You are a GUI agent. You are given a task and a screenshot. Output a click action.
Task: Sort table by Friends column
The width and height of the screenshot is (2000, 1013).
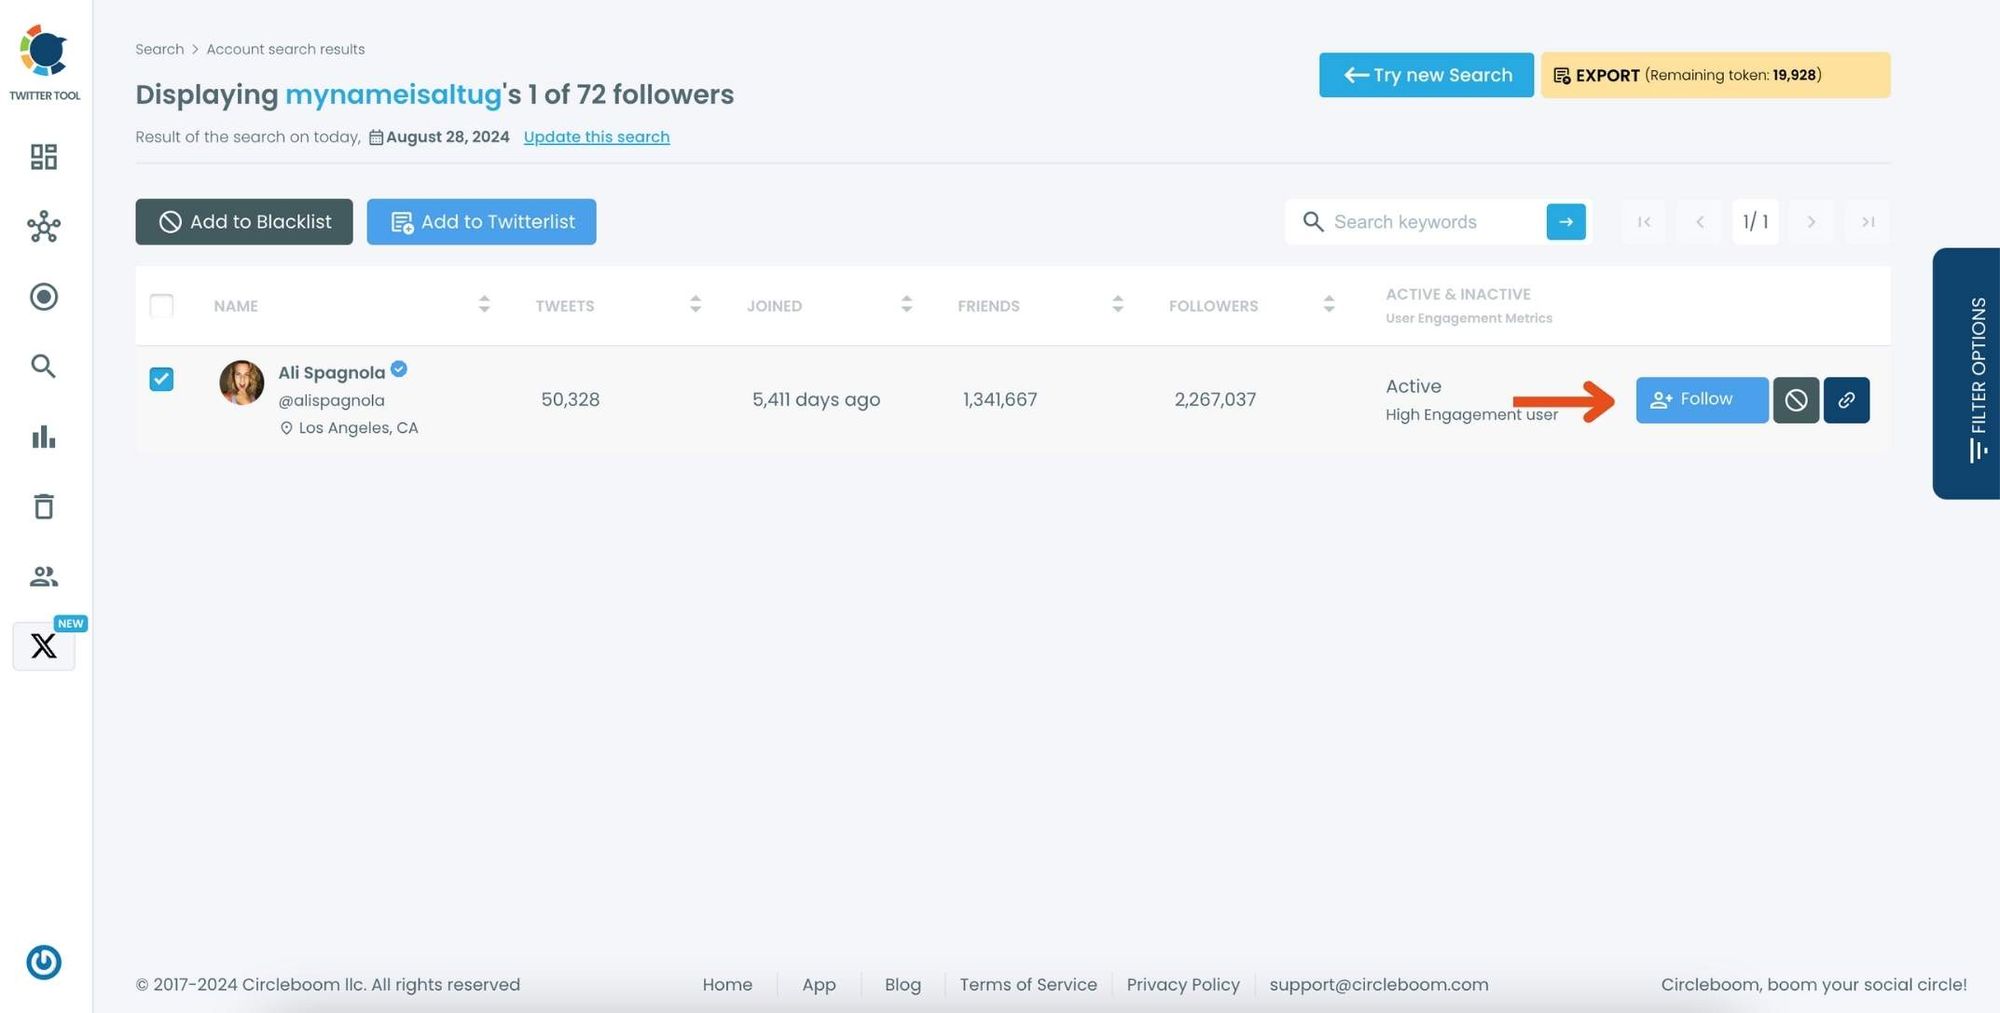click(x=1117, y=304)
